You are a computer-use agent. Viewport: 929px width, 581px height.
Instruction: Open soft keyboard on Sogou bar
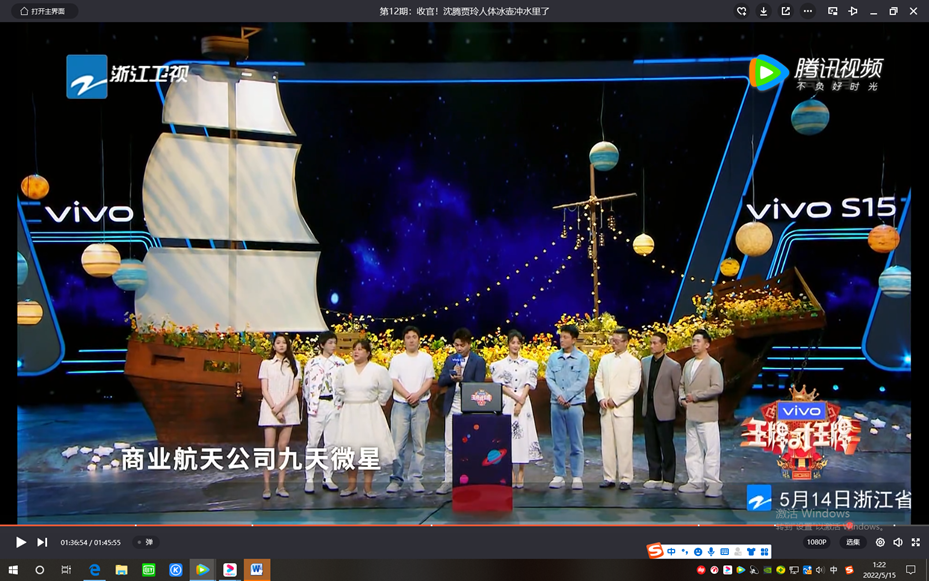click(724, 551)
